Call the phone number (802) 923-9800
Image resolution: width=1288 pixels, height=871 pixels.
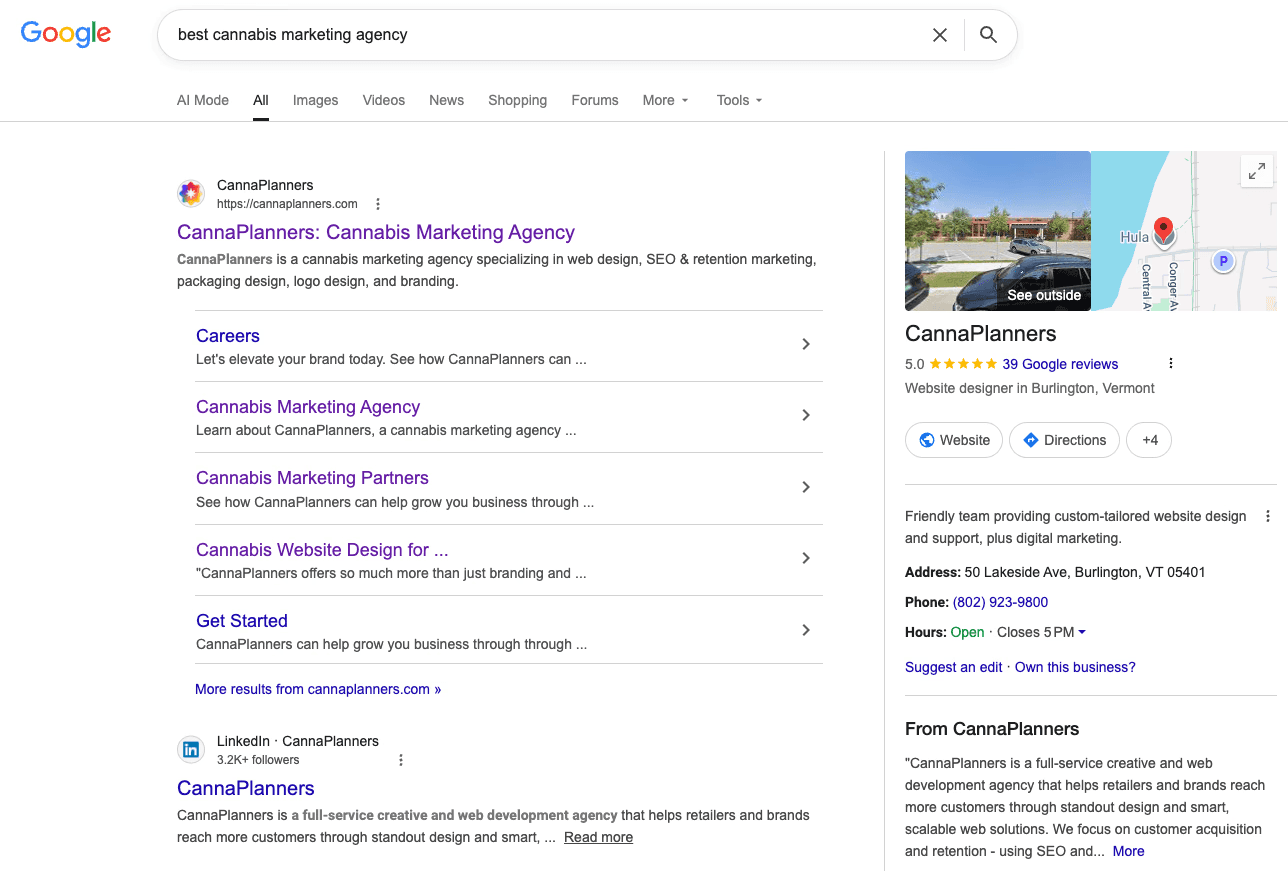tap(1000, 602)
